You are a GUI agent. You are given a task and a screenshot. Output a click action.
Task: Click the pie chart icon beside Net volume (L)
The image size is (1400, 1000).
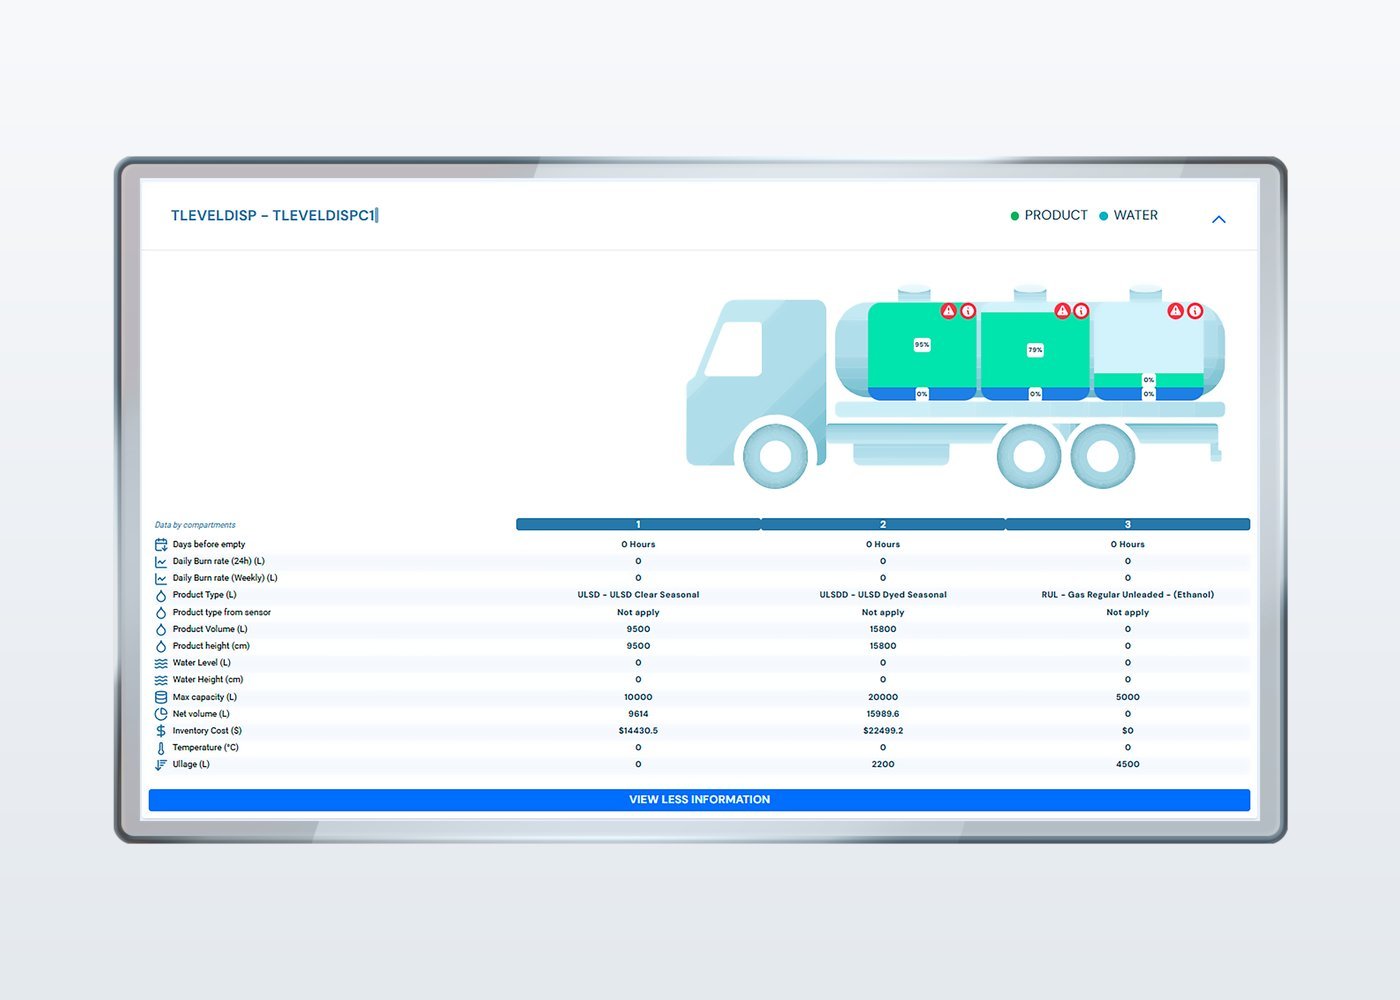tap(161, 714)
